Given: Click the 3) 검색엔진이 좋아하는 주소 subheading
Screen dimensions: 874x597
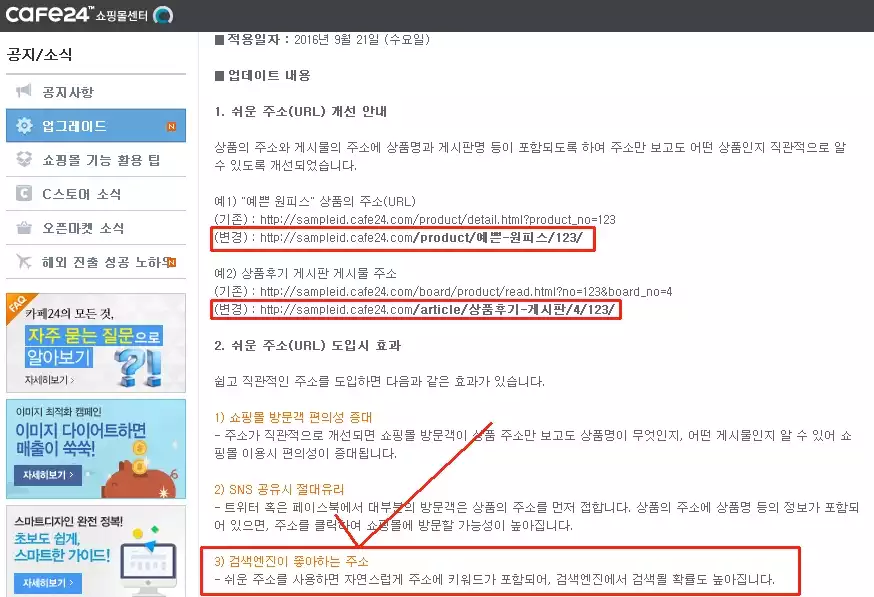Looking at the screenshot, I should (x=292, y=561).
